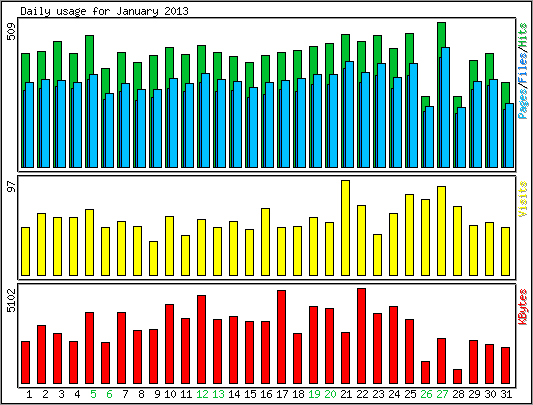Image resolution: width=533 pixels, height=405 pixels.
Task: Select the shortest yellow Visits bar, day 9
Action: (153, 258)
